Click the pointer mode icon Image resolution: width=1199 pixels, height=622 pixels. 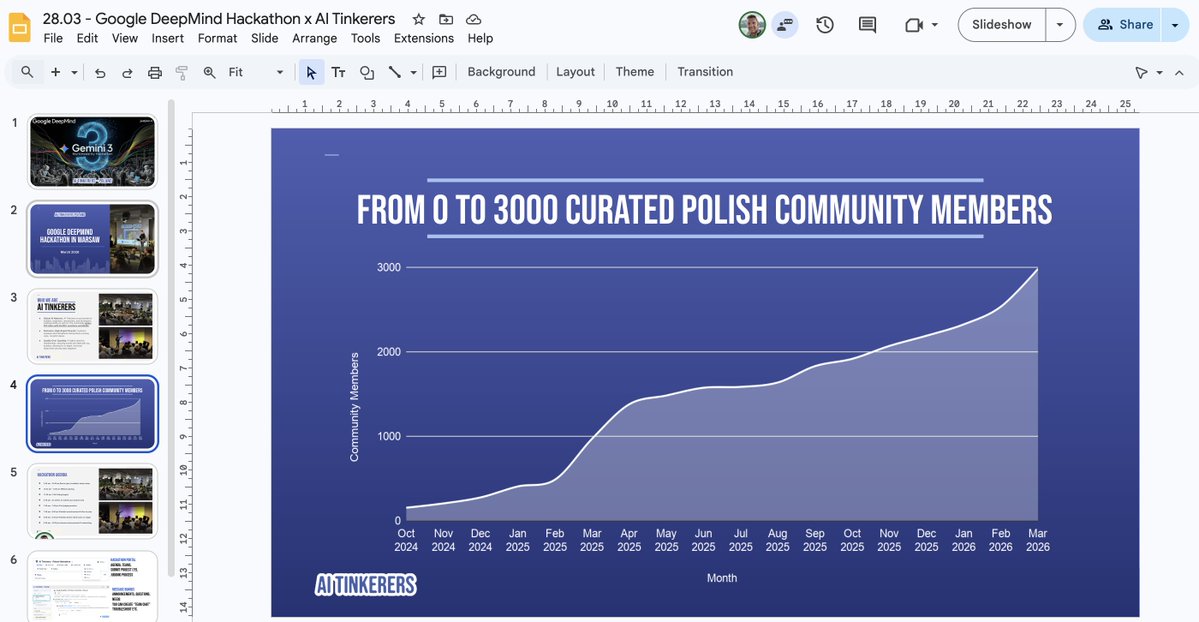(x=1141, y=73)
